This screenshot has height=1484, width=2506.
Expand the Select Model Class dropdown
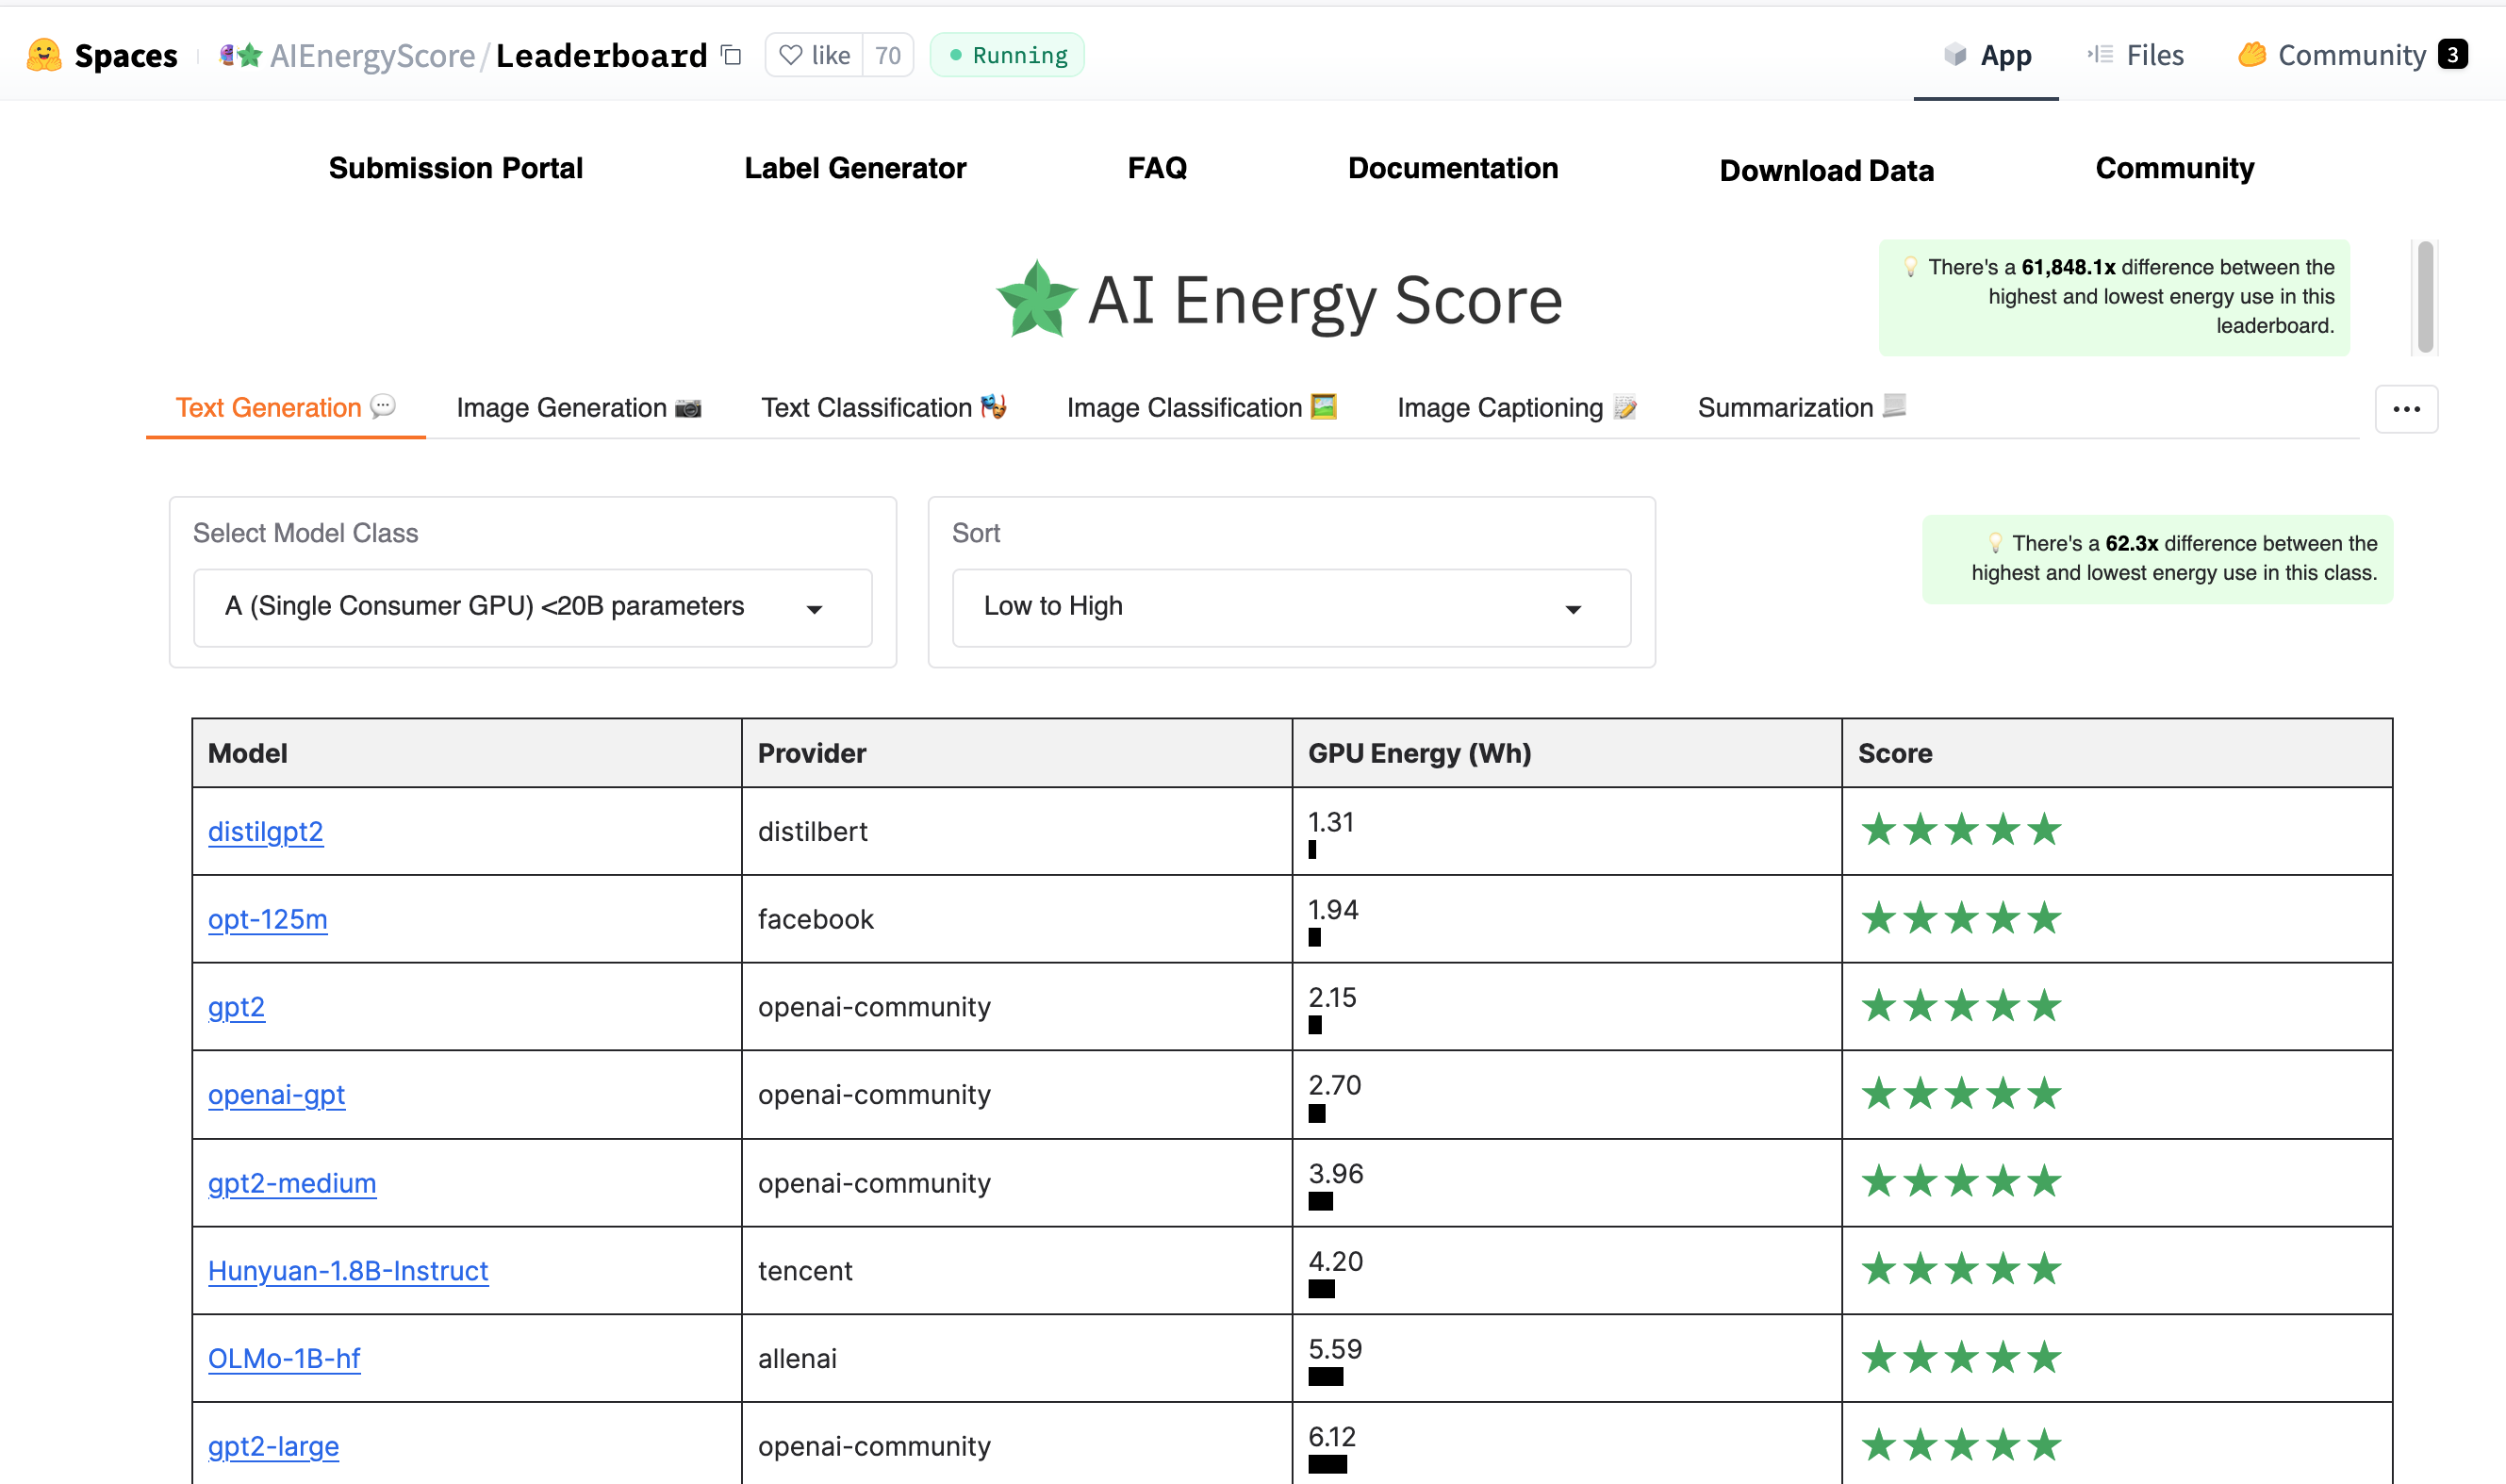(x=532, y=607)
